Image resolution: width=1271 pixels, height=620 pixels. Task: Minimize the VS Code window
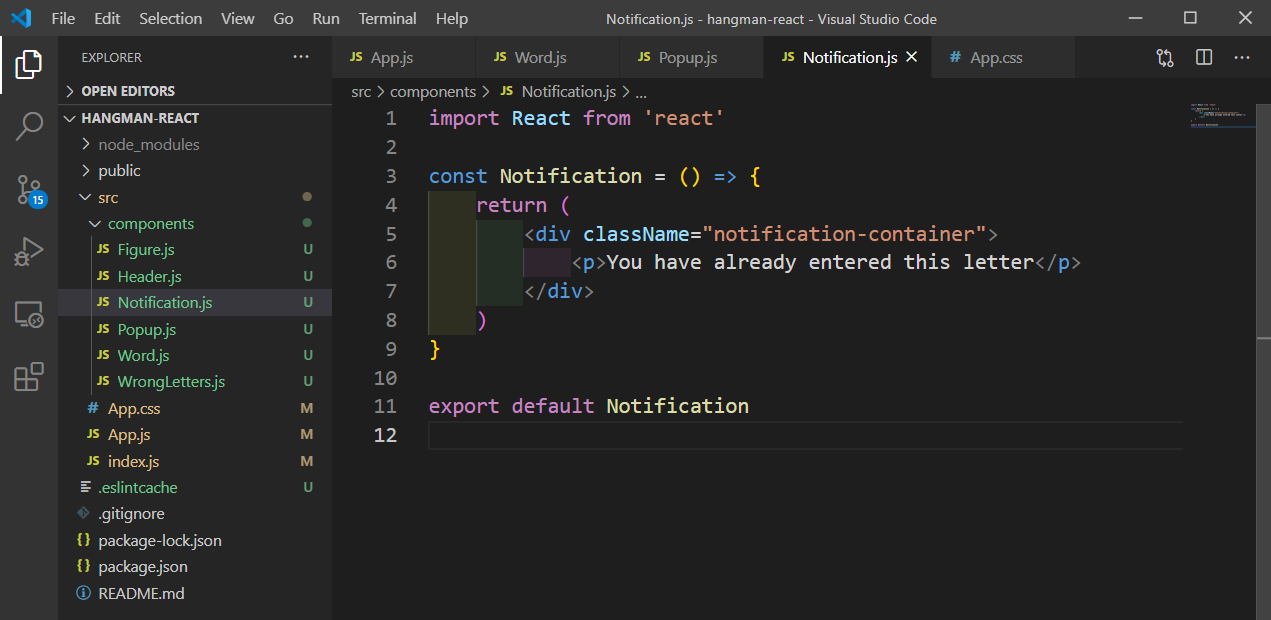[x=1135, y=18]
